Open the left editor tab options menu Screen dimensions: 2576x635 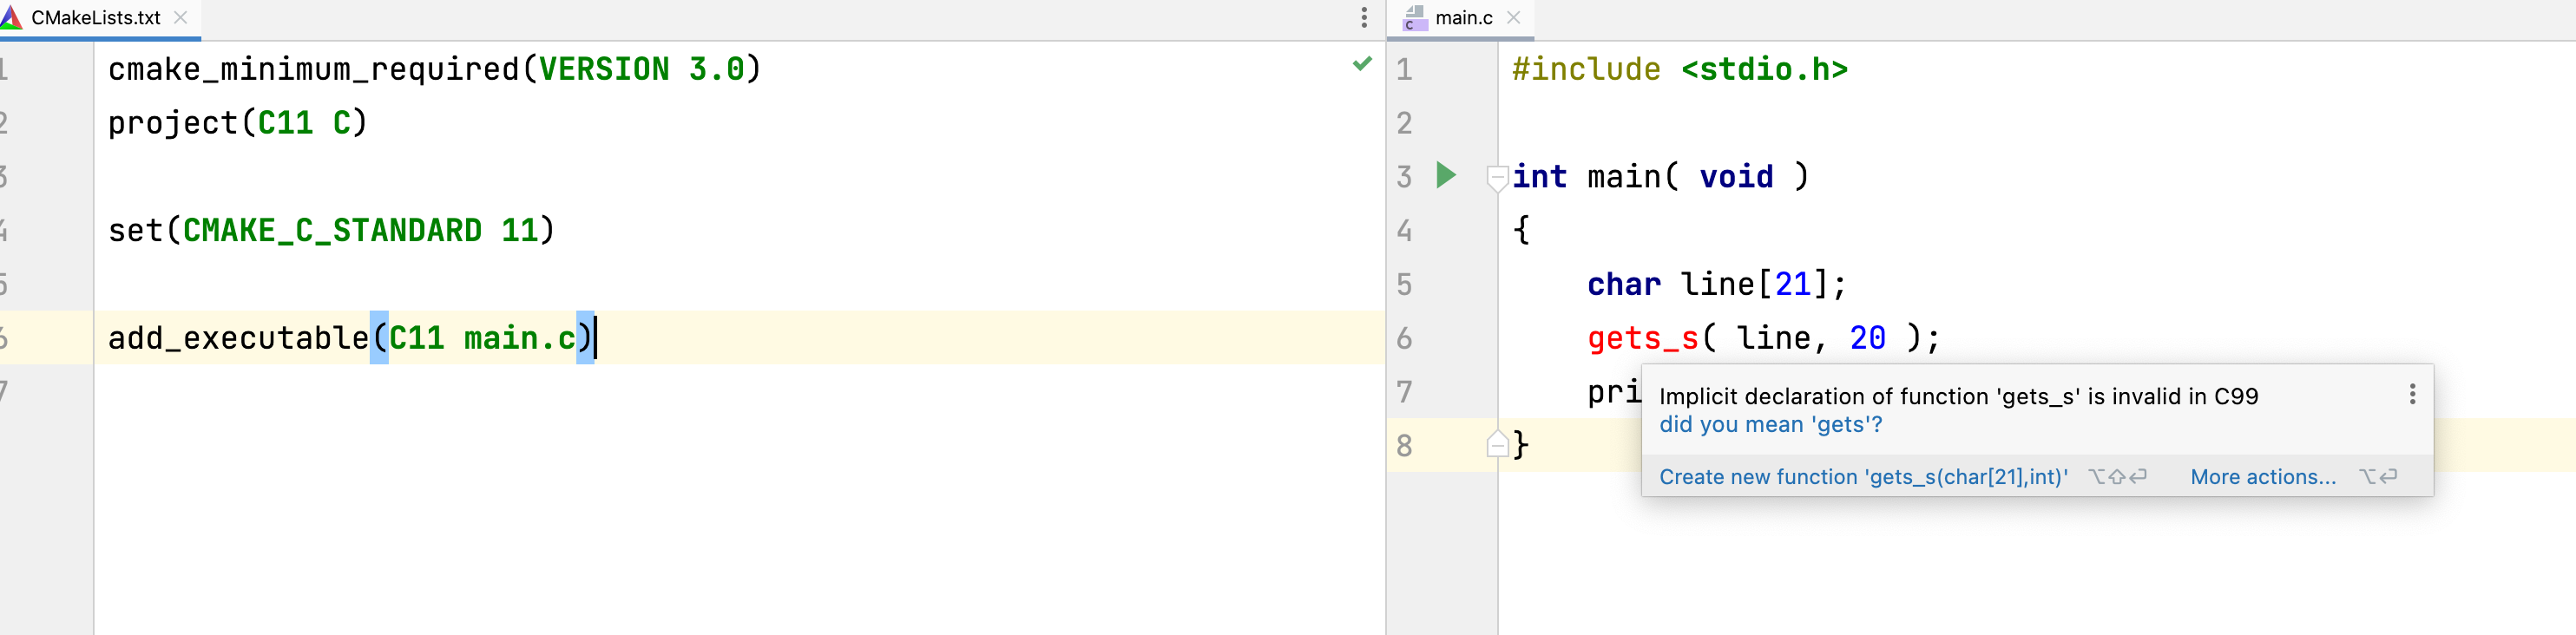pos(1363,17)
